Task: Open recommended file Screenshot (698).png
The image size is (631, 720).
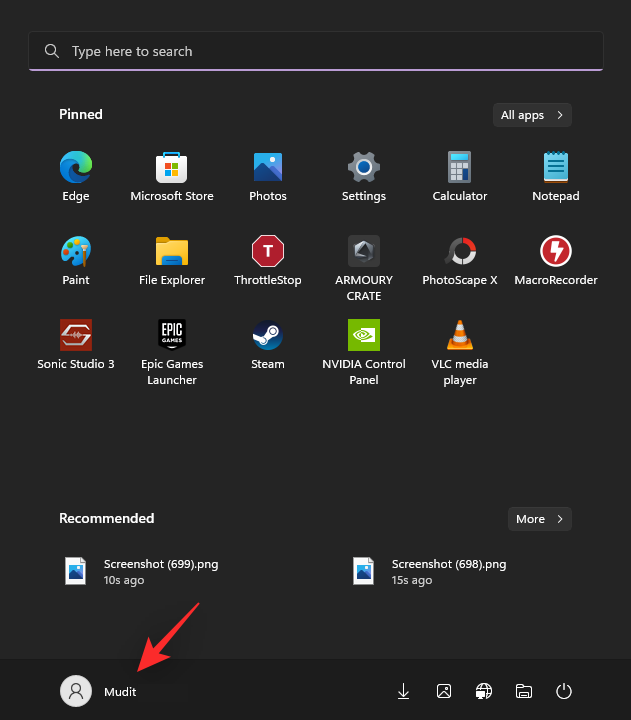Action: [430, 572]
